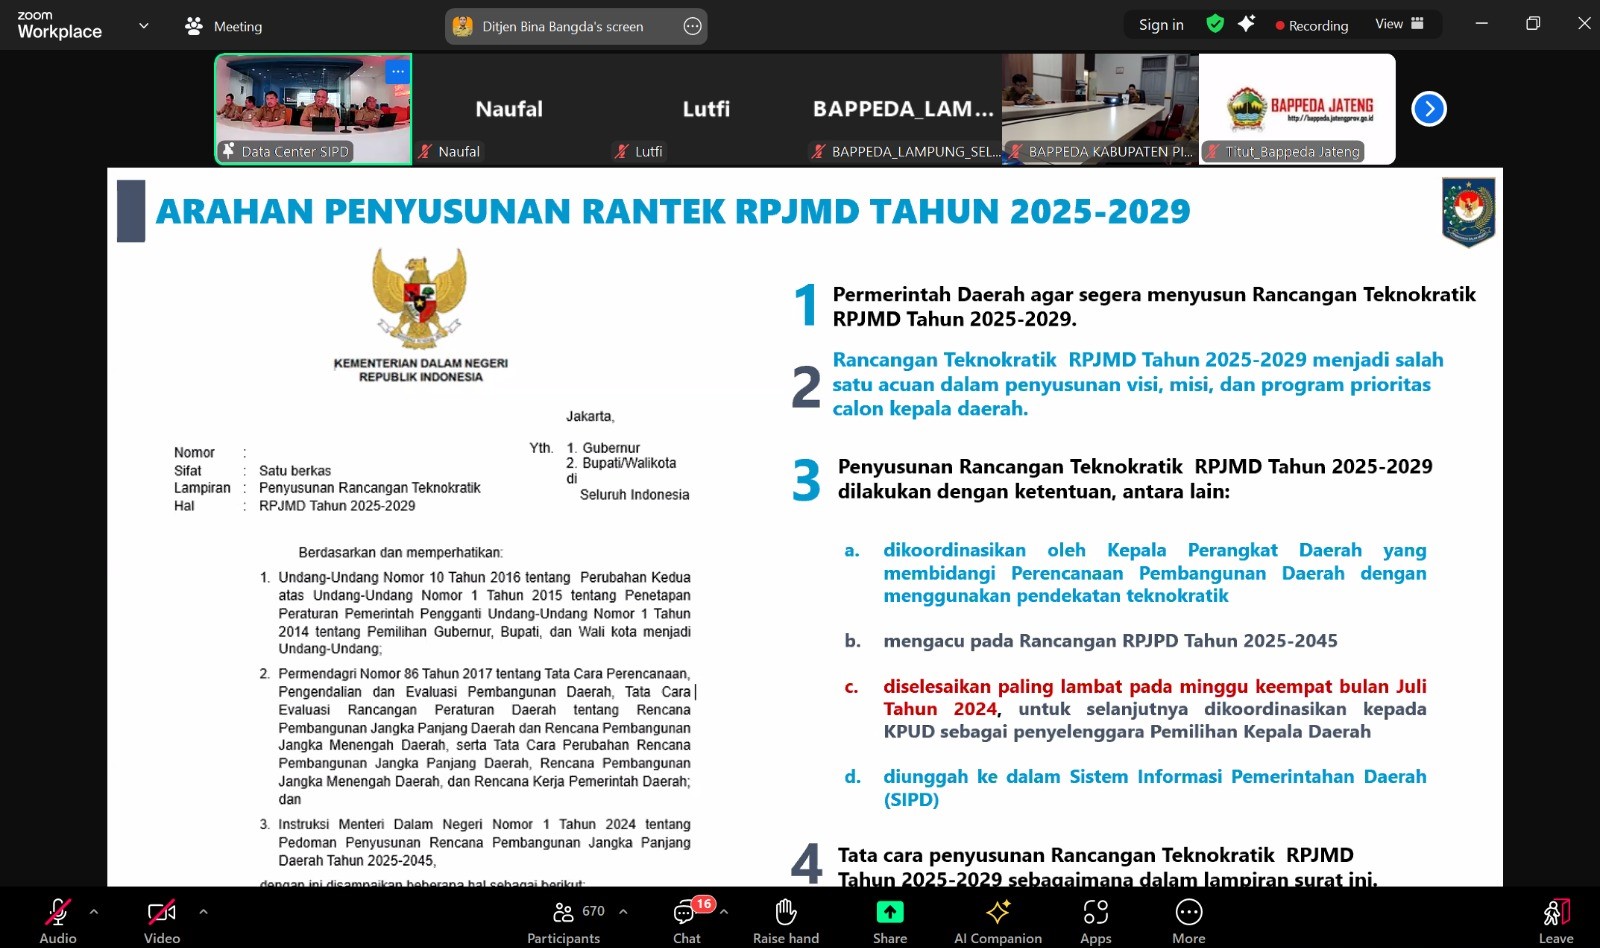This screenshot has width=1600, height=948.
Task: Expand the audio options caret
Action: [x=94, y=911]
